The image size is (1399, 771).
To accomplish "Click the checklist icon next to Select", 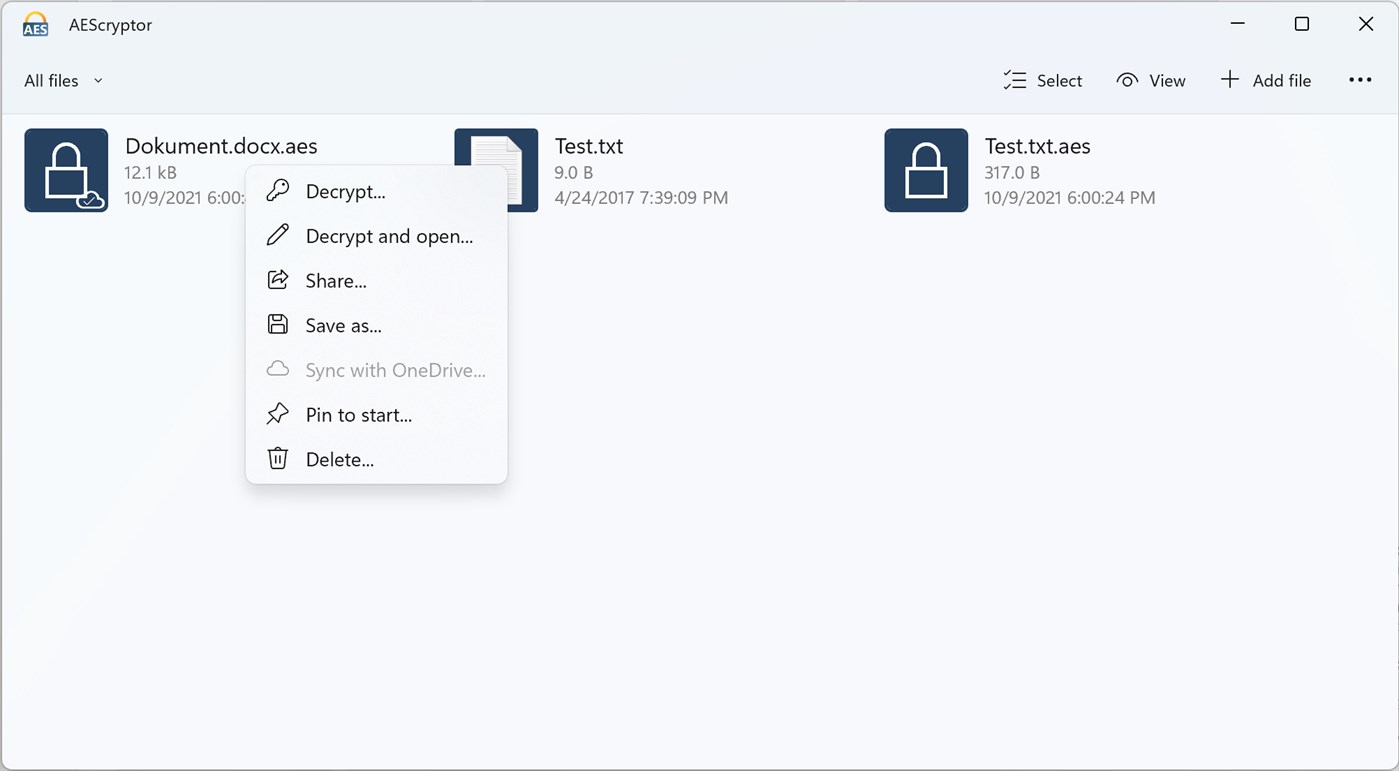I will click(x=1014, y=79).
